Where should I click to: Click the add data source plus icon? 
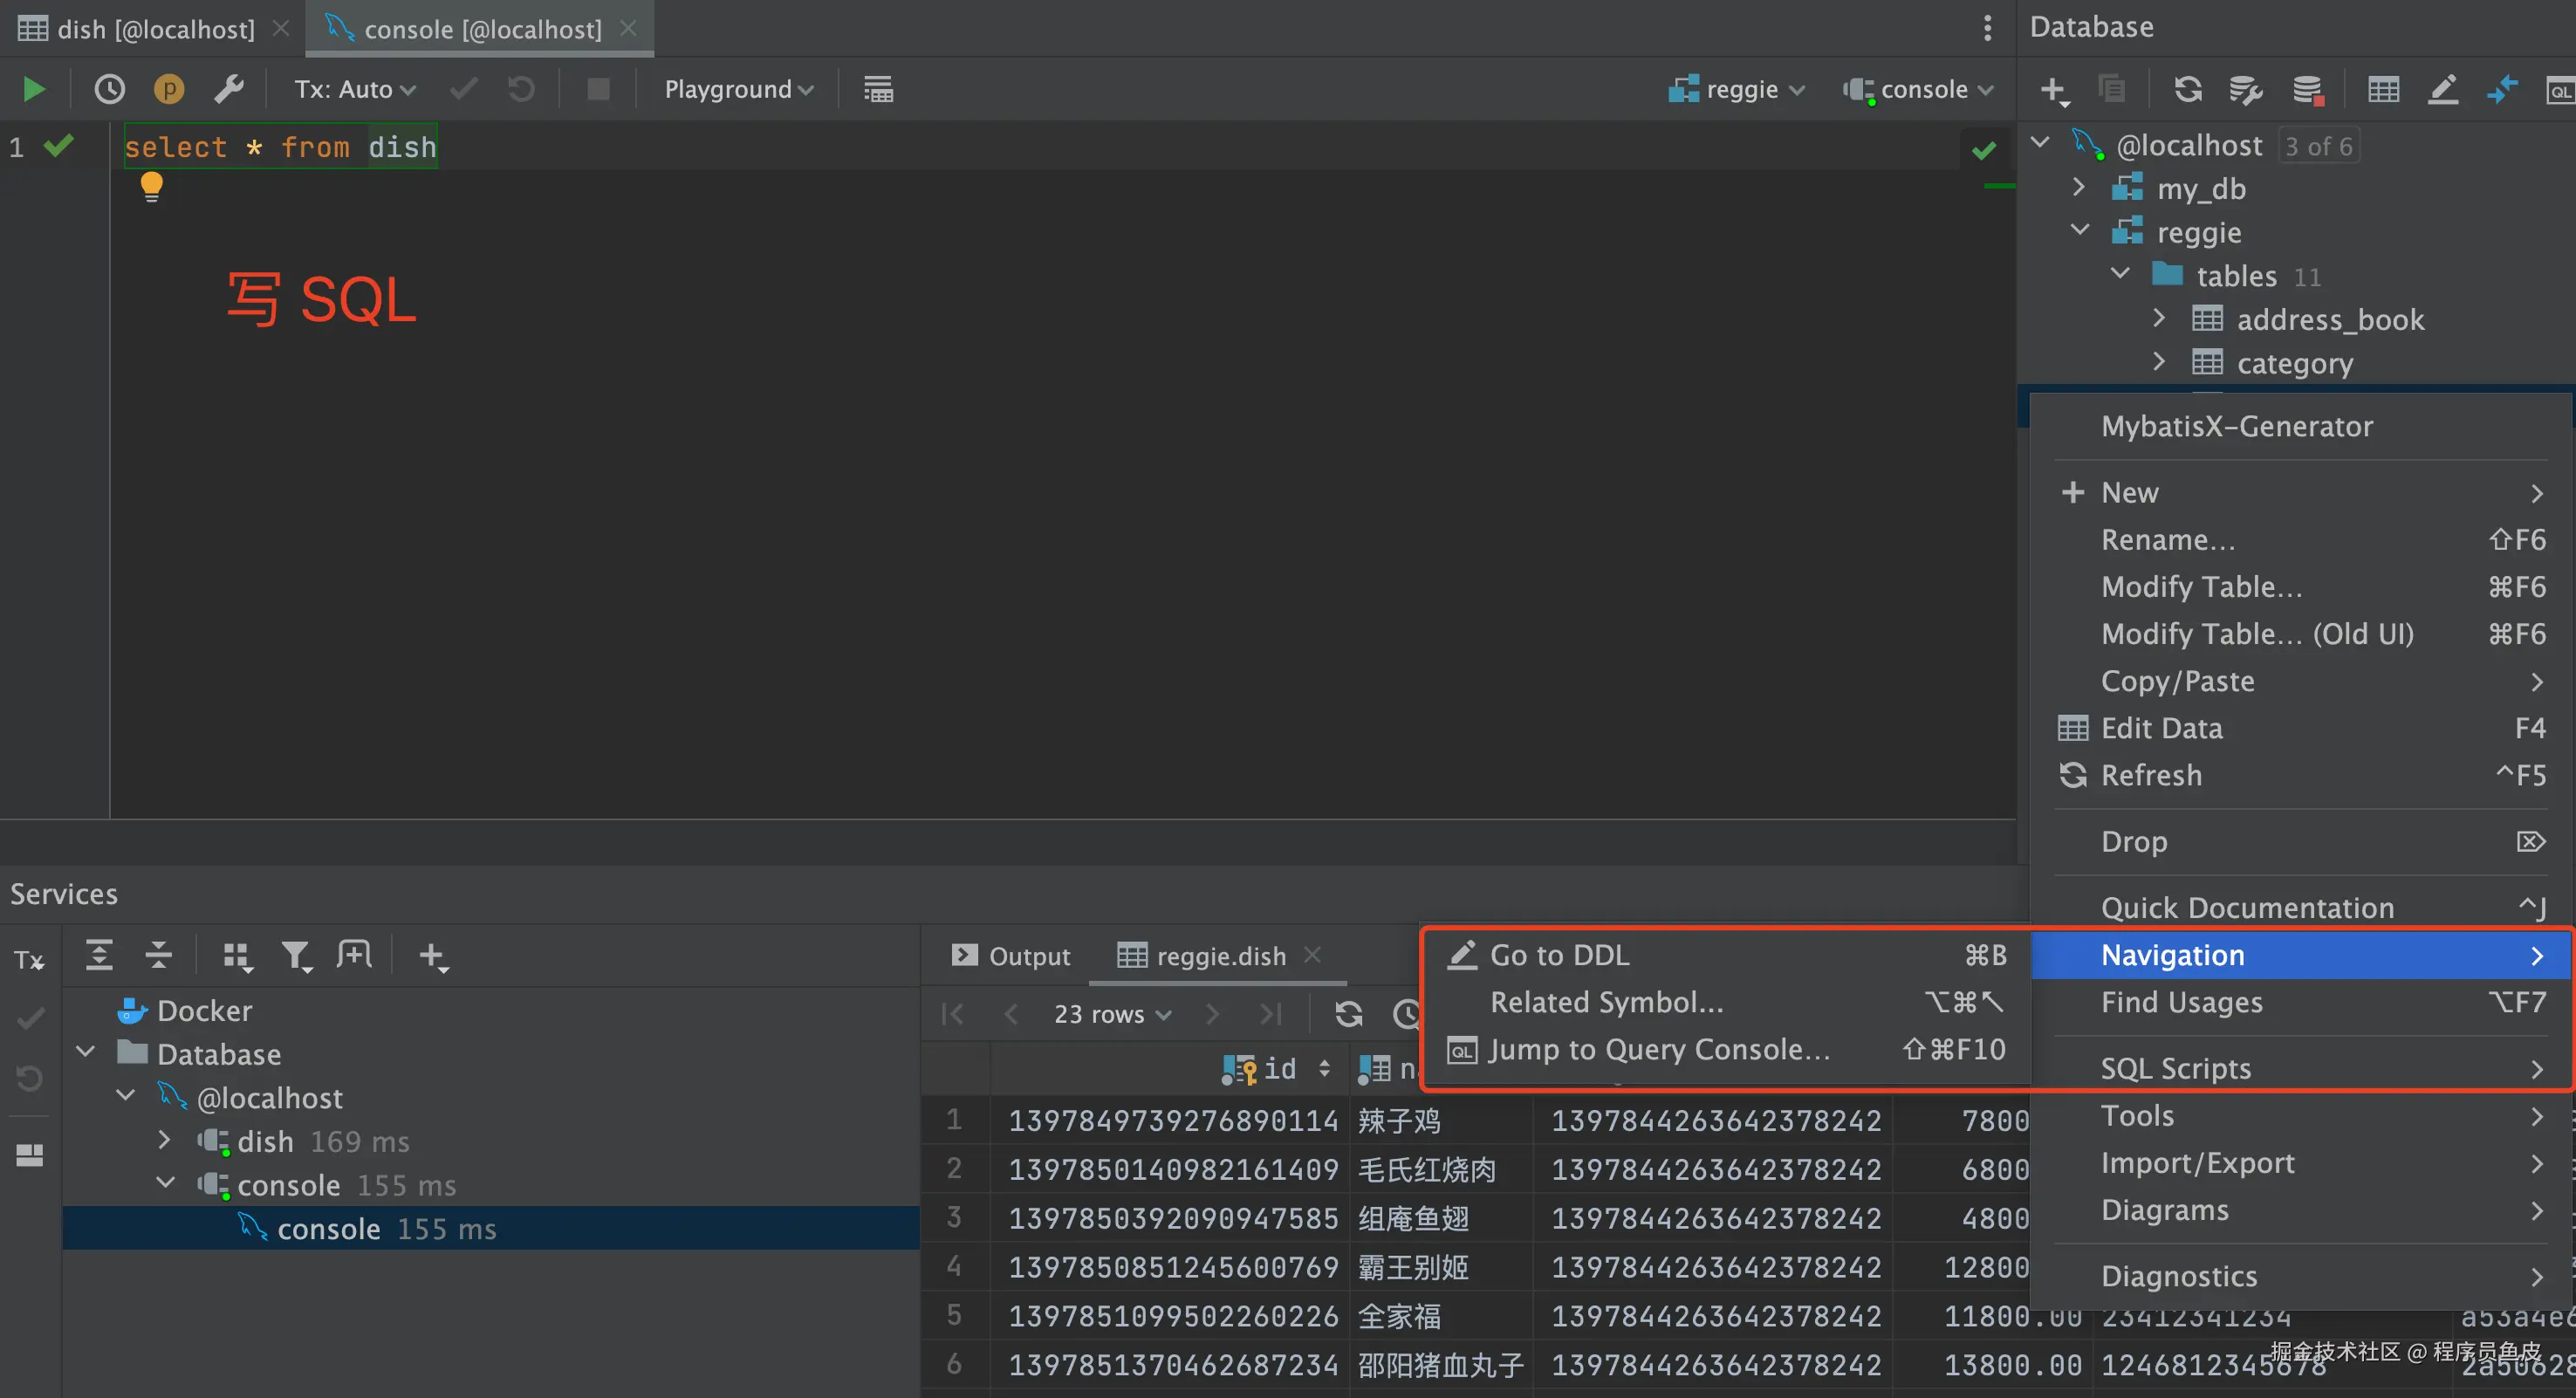click(2052, 89)
